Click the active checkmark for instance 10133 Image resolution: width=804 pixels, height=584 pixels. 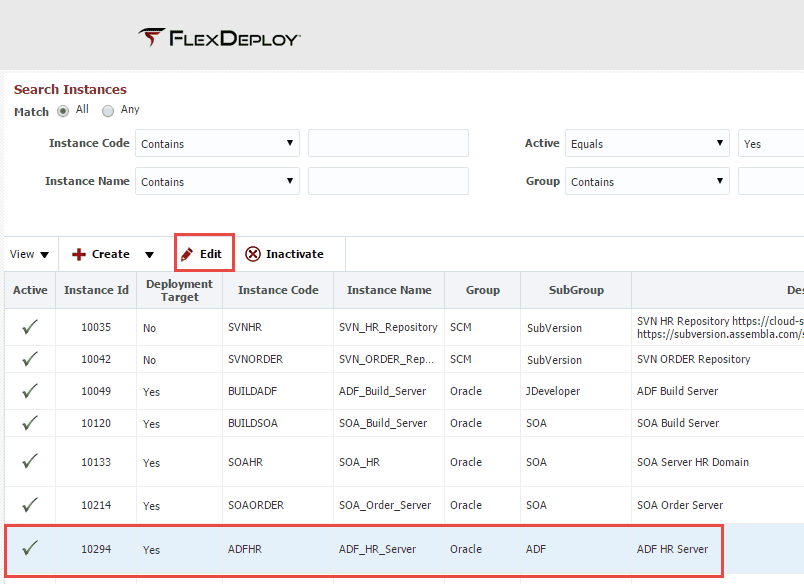tap(30, 461)
